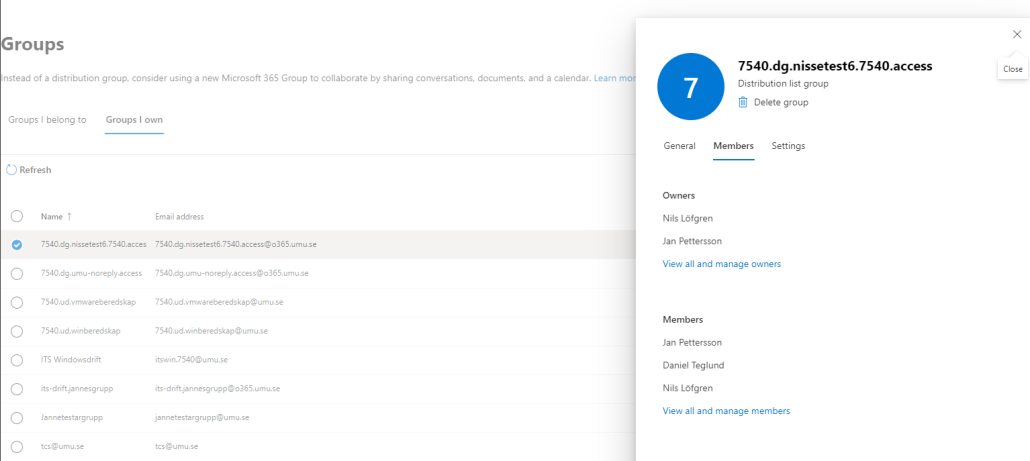Image resolution: width=1030 pixels, height=461 pixels.
Task: Click the trash icon next to Delete group
Action: [x=743, y=102]
